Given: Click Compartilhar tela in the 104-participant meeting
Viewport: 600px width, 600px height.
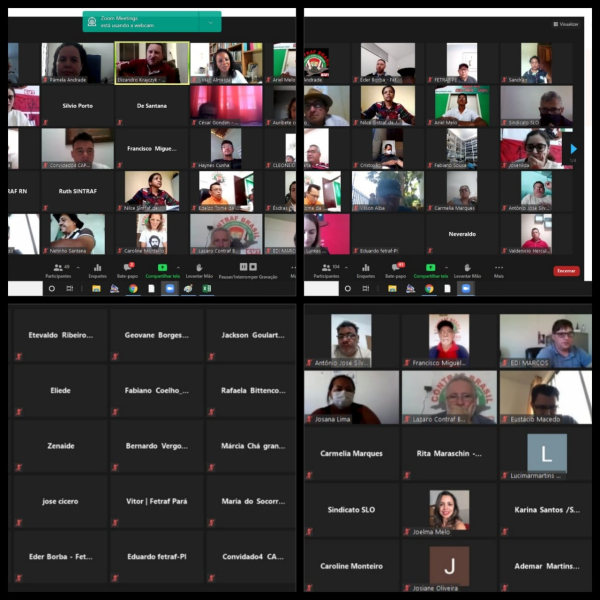Looking at the screenshot, I should point(430,271).
